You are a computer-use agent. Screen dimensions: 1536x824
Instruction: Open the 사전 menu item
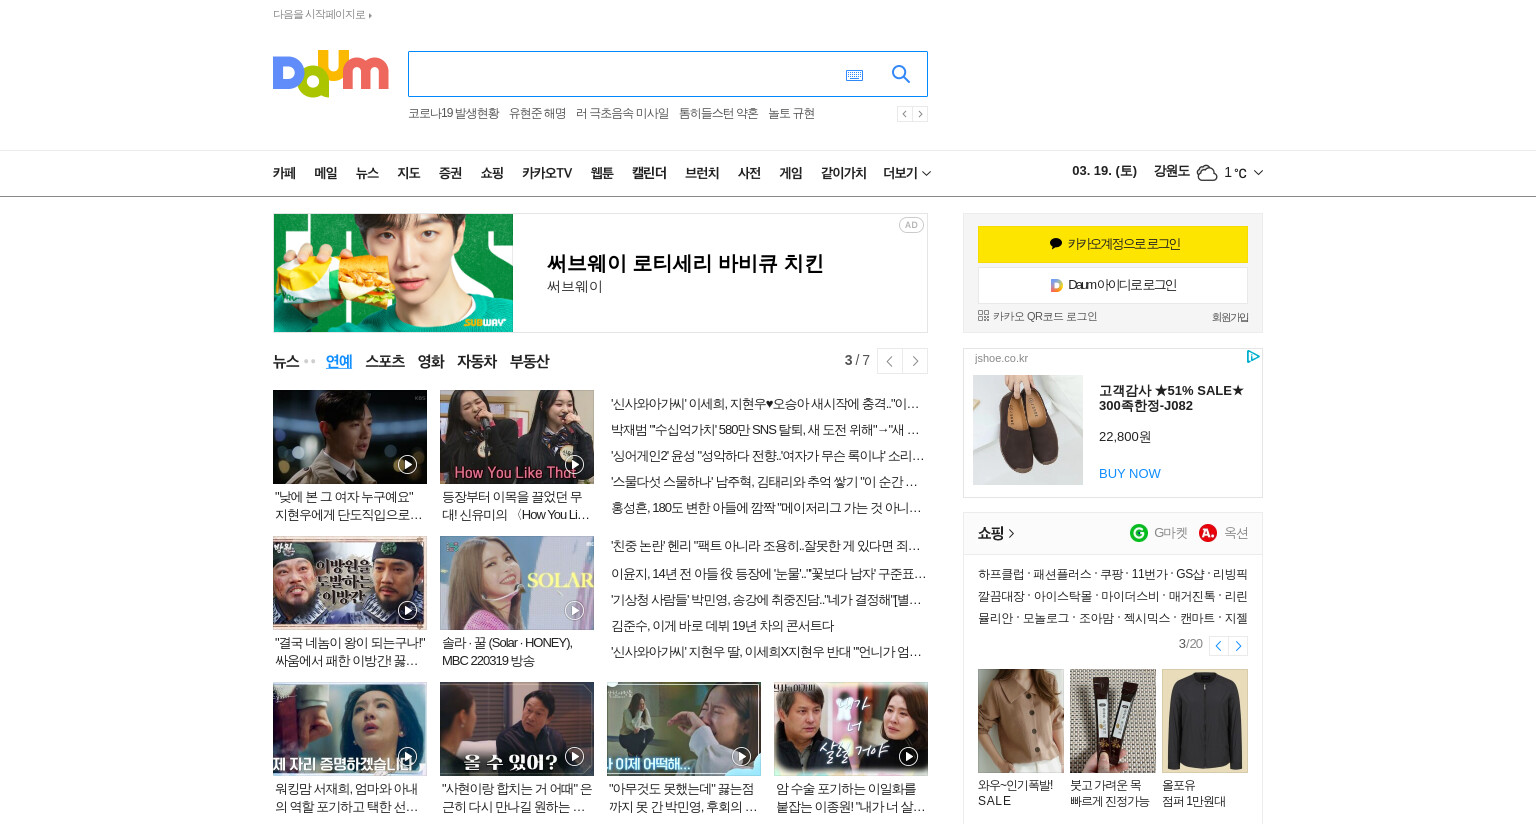[749, 173]
